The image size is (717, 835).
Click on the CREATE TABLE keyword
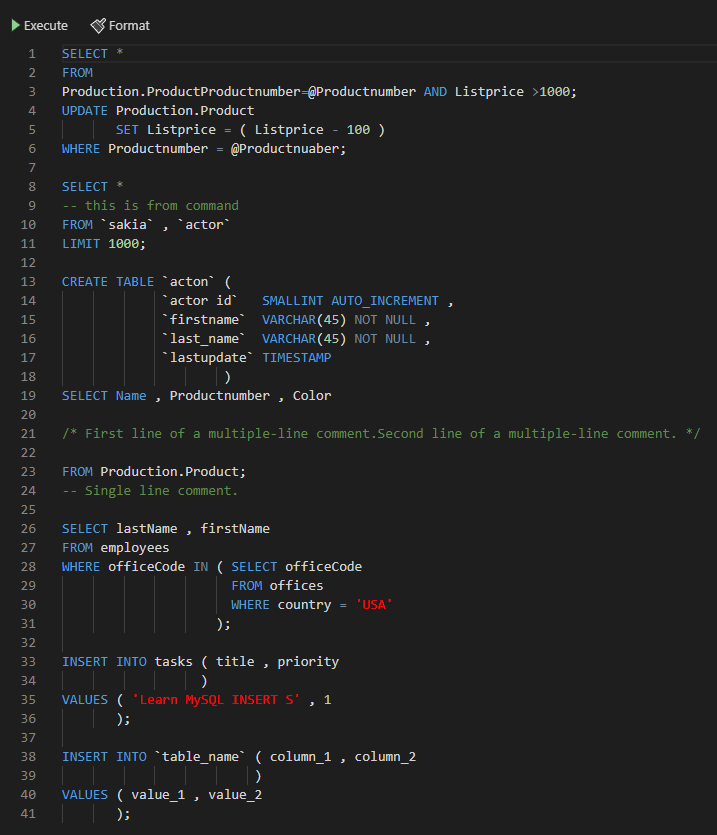pyautogui.click(x=108, y=282)
